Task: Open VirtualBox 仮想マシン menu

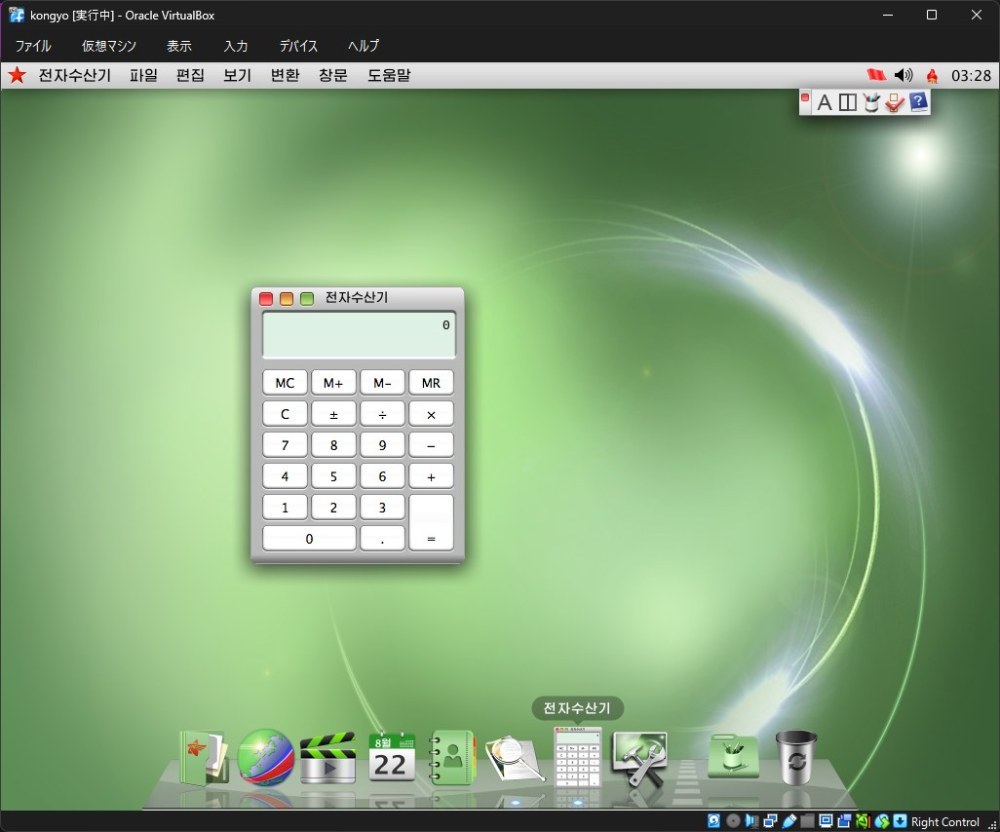Action: (x=109, y=46)
